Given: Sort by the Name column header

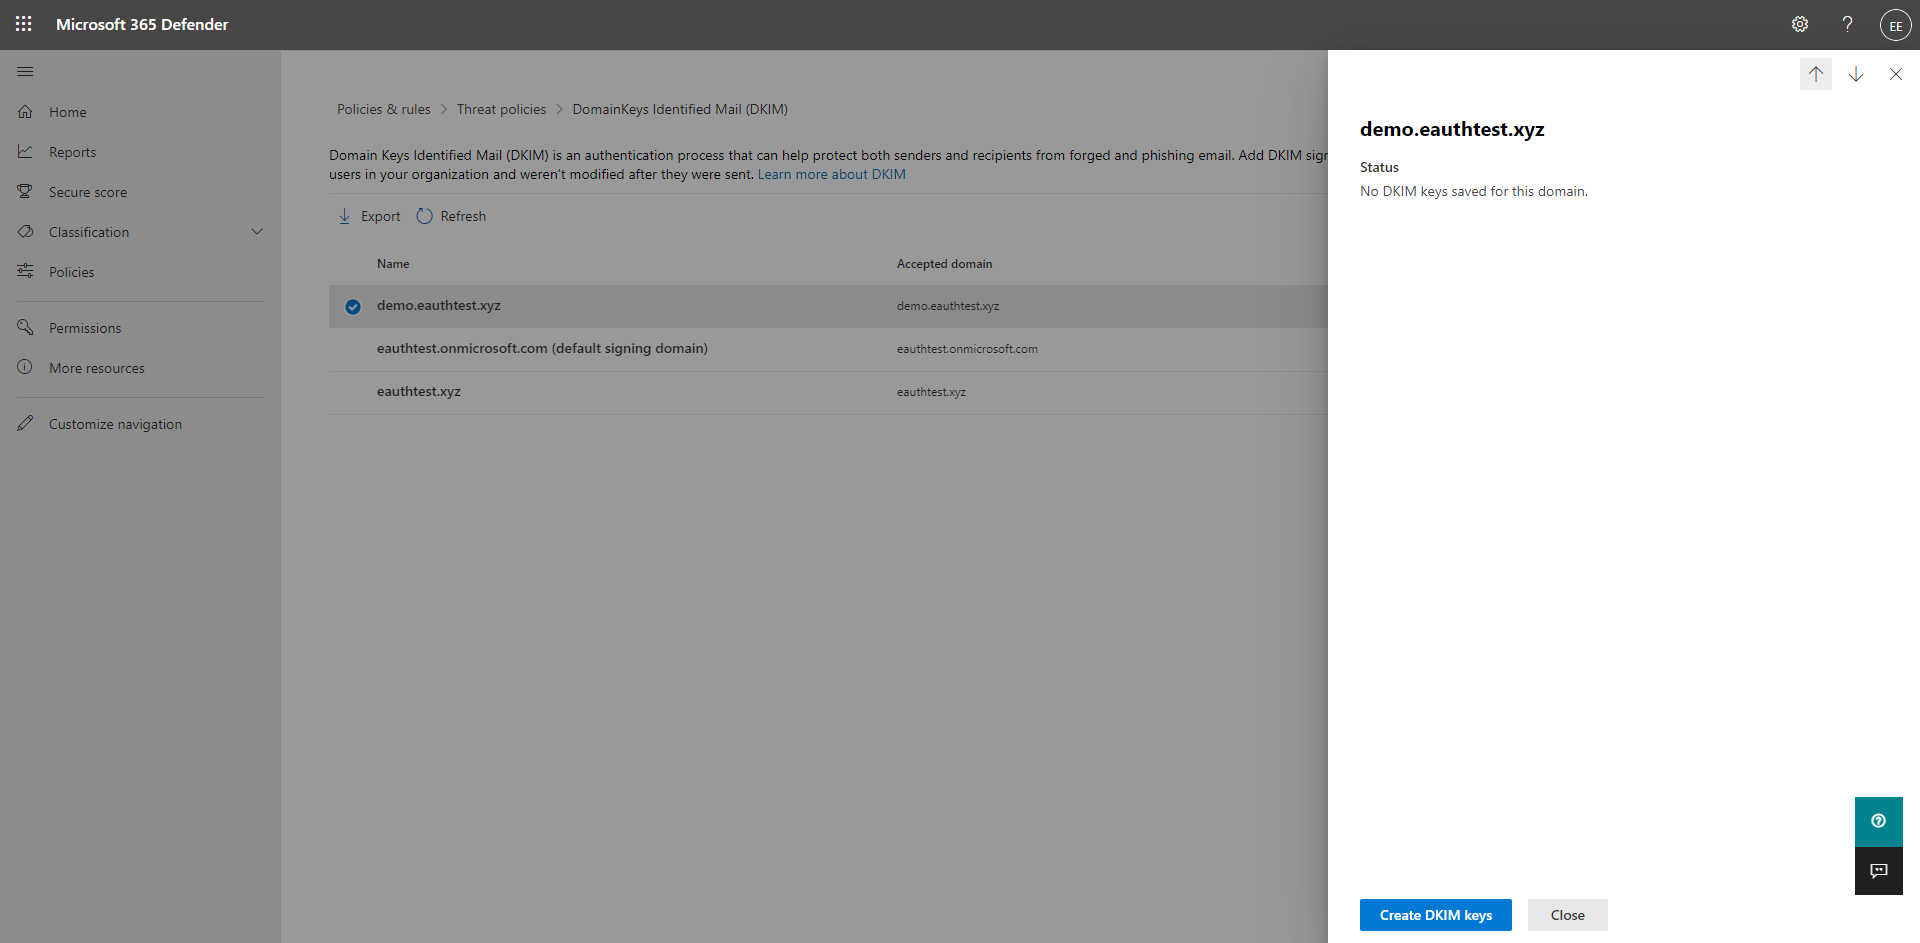Looking at the screenshot, I should (x=393, y=264).
